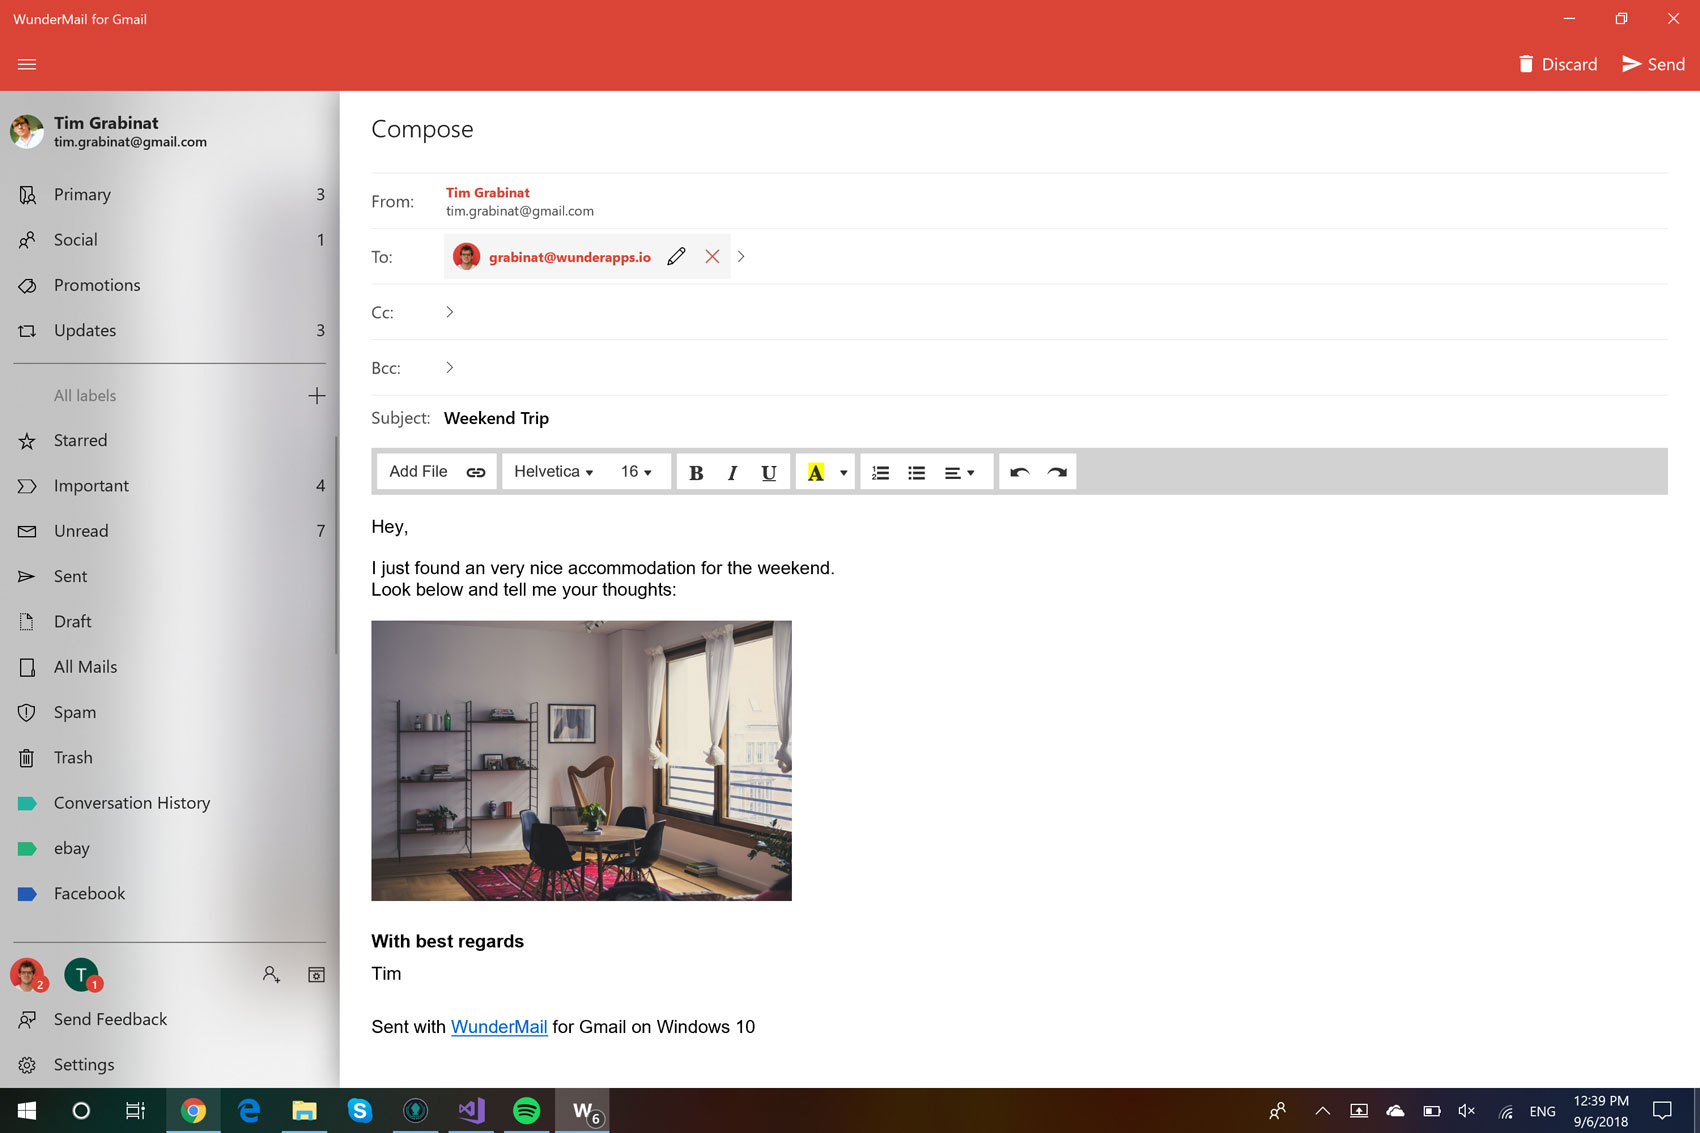The width and height of the screenshot is (1700, 1133).
Task: Open the Starred folder
Action: click(x=170, y=440)
